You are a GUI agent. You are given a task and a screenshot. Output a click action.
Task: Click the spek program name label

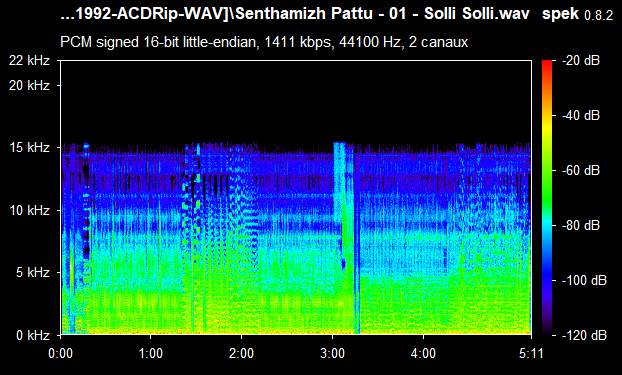(x=560, y=14)
